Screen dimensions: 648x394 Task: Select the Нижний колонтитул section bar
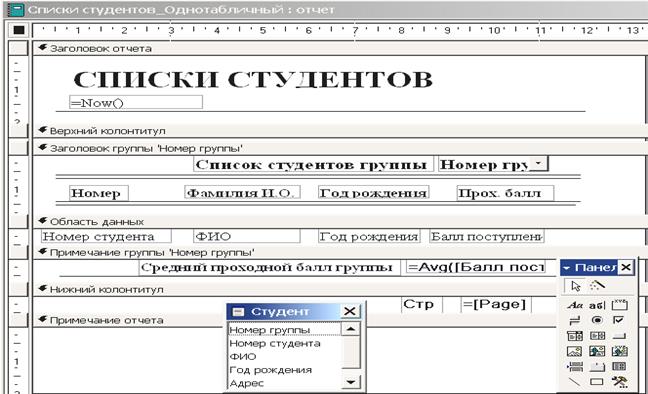coord(295,289)
